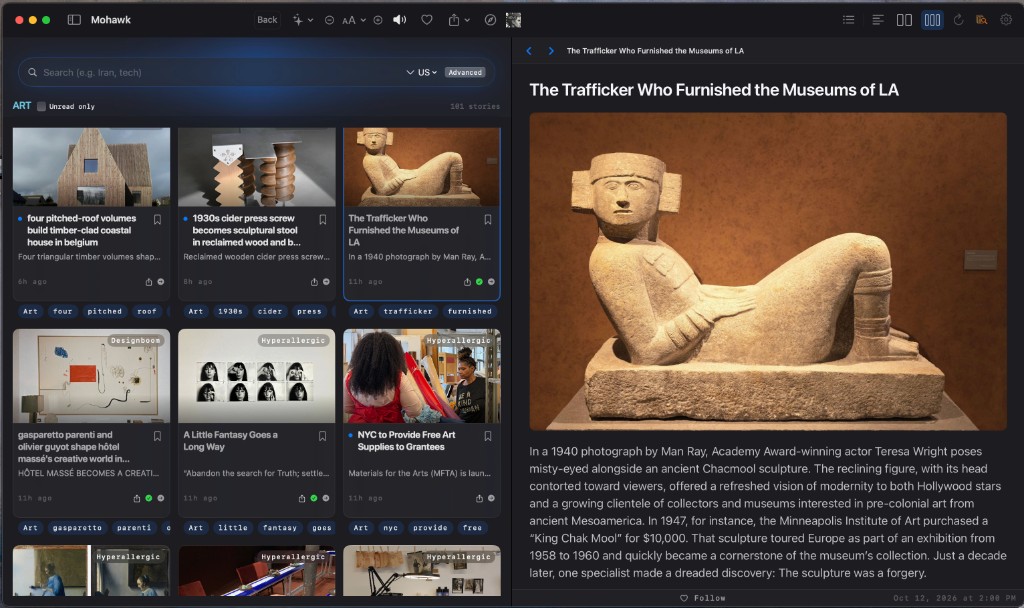
Task: Share the 'four pitched-roof volumes' story card
Action: 149,282
